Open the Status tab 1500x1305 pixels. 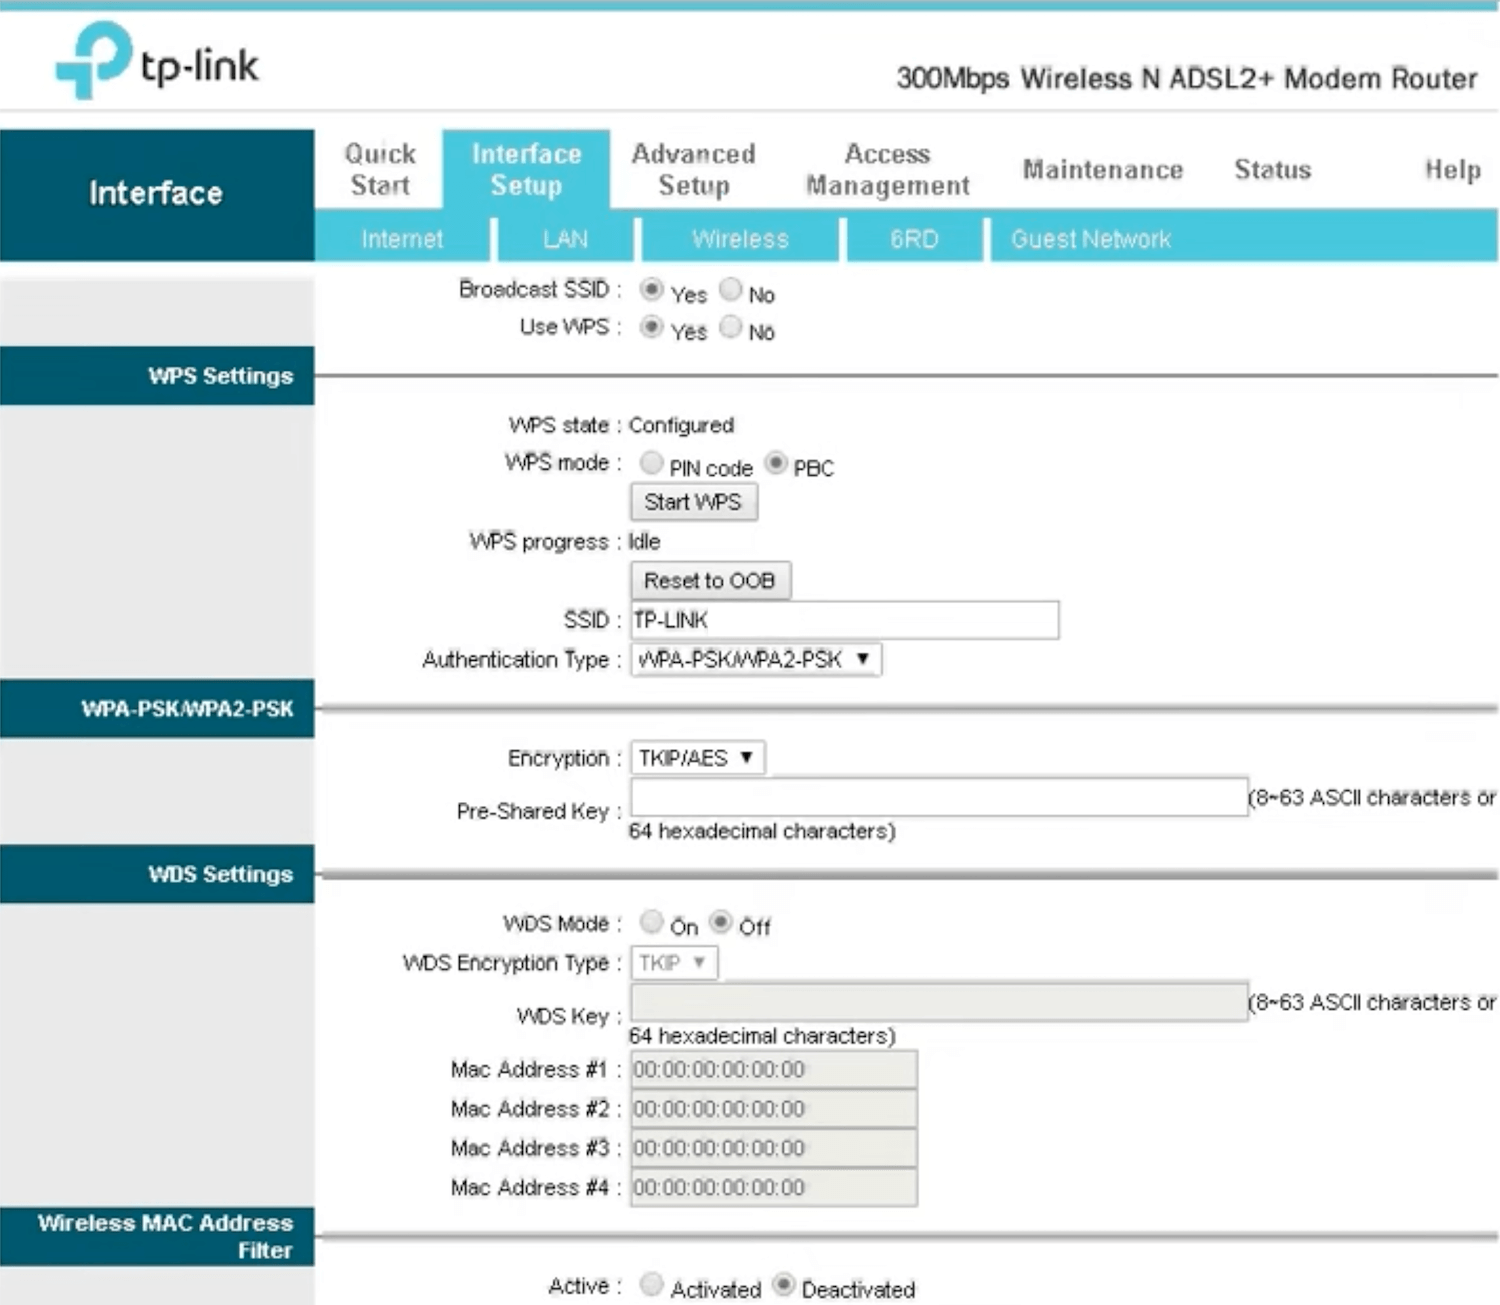click(1272, 170)
